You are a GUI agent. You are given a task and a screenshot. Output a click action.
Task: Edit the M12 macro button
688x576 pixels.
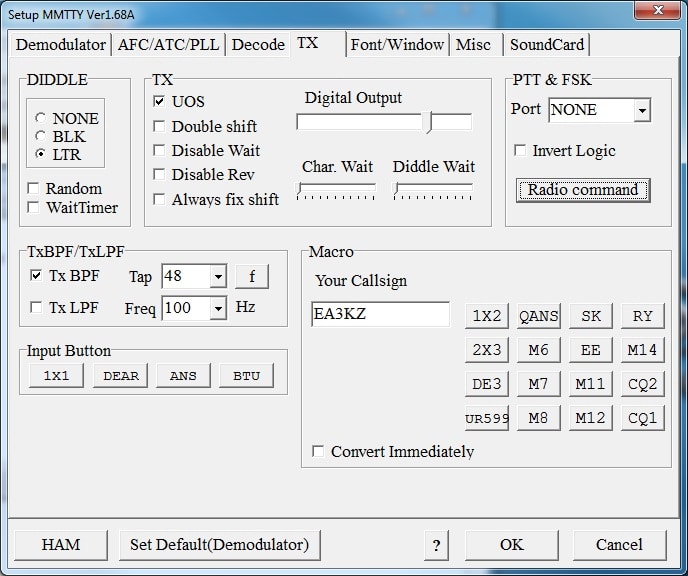tap(591, 418)
